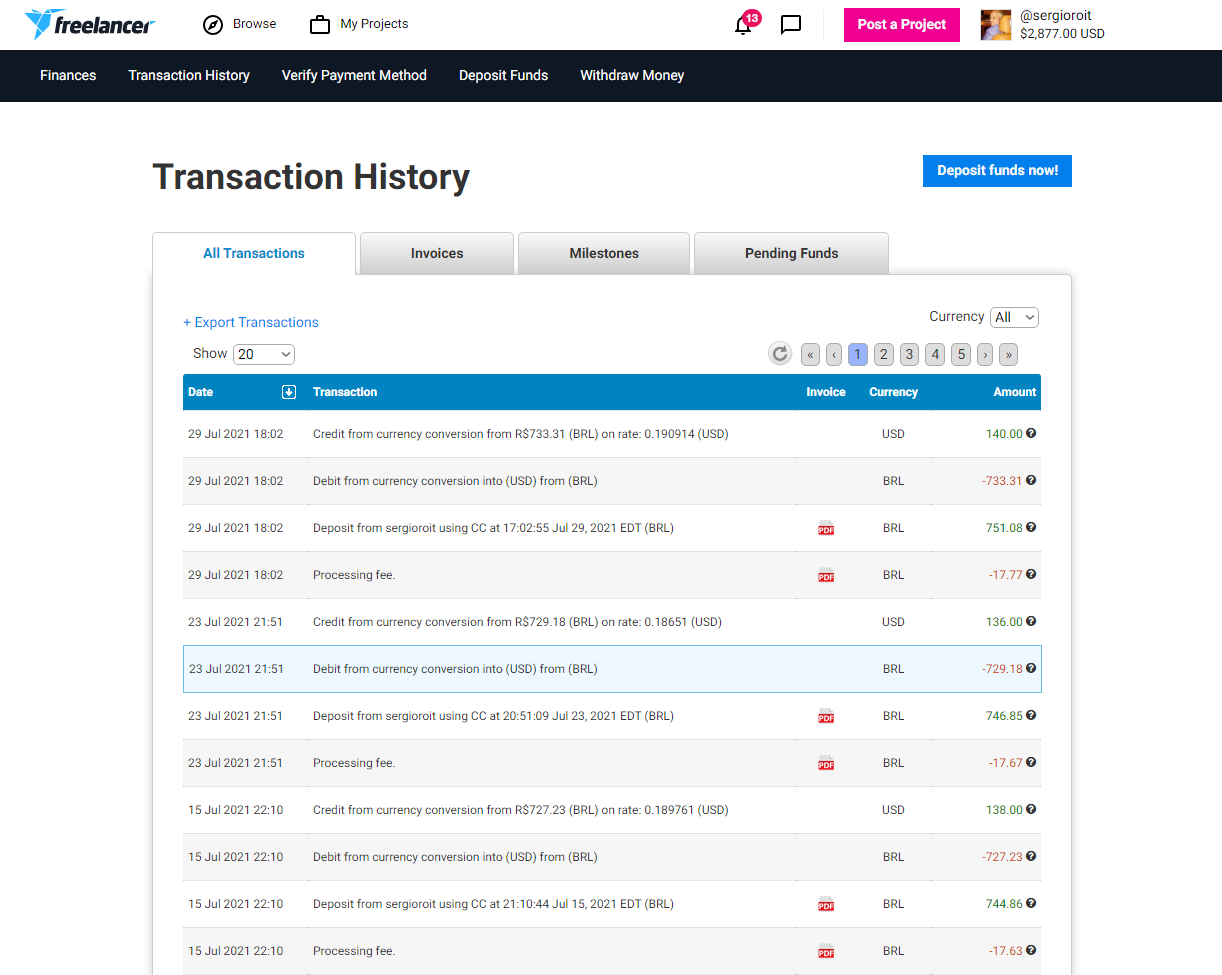The image size is (1222, 975).
Task: Download PDF invoice for 744.86 deposit
Action: [826, 904]
